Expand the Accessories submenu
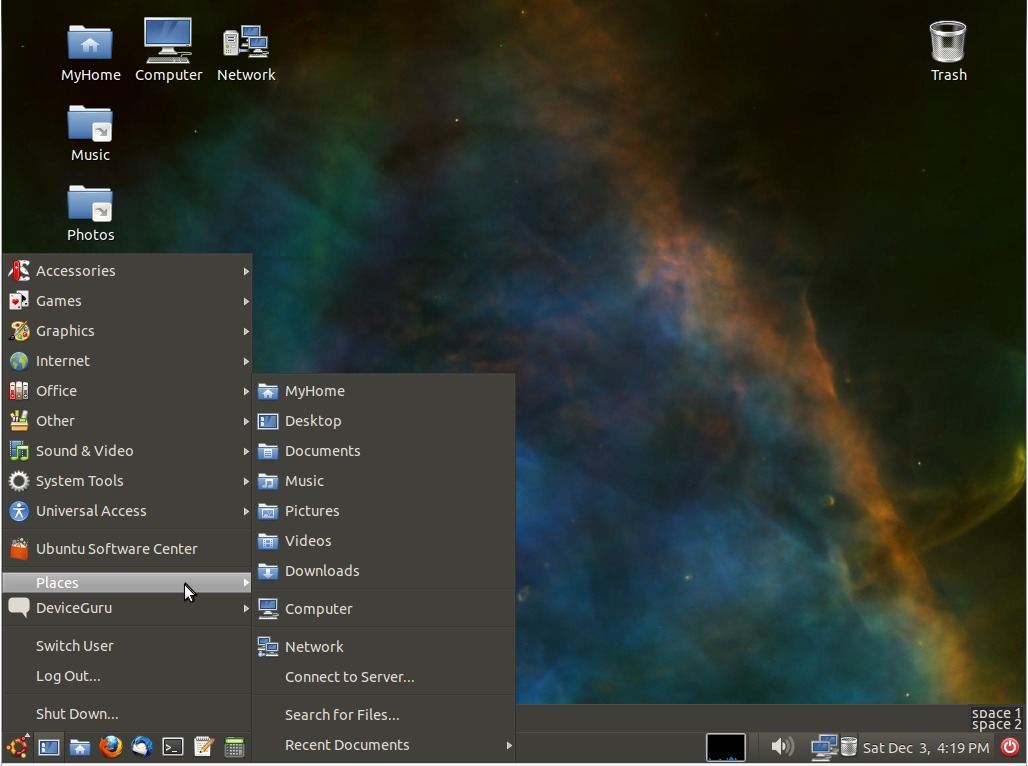 coord(127,271)
